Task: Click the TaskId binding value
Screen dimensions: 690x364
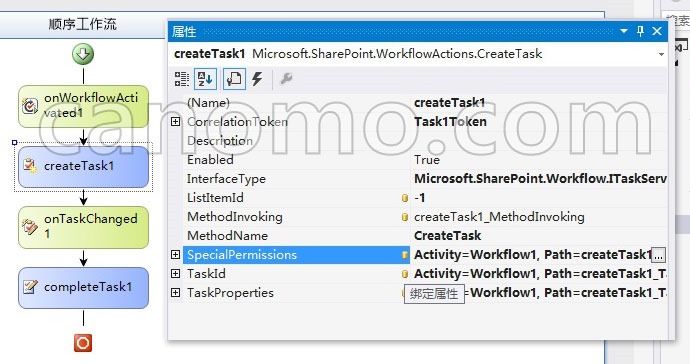Action: coord(540,274)
